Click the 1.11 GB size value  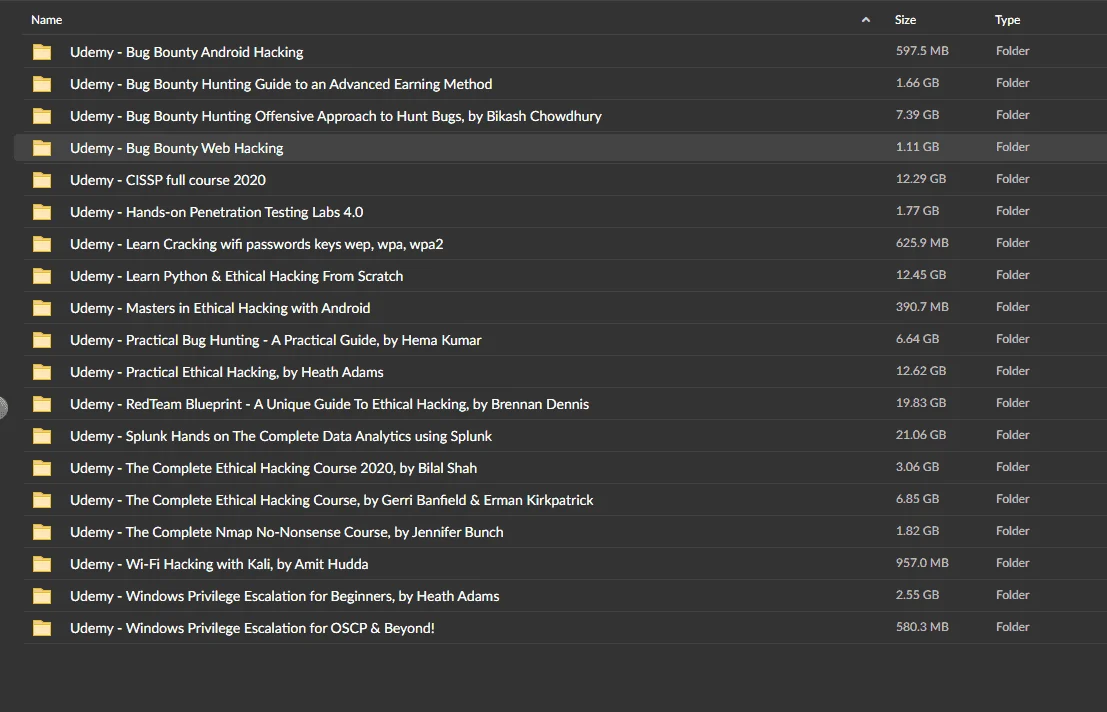[x=917, y=147]
